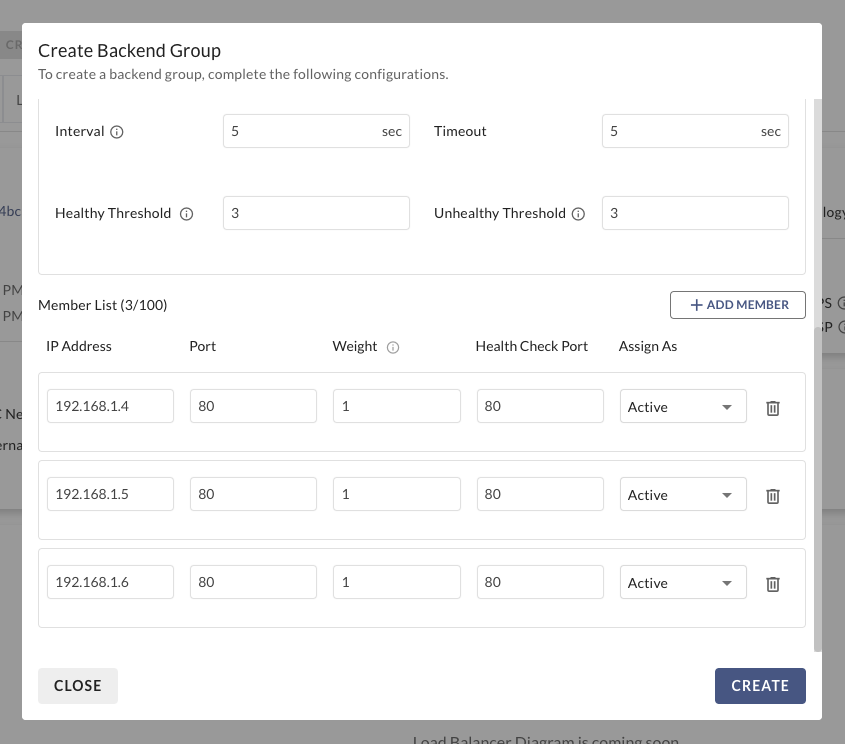Viewport: 845px width, 744px height.
Task: Edit the IP address 192.168.1.4 field
Action: point(110,407)
